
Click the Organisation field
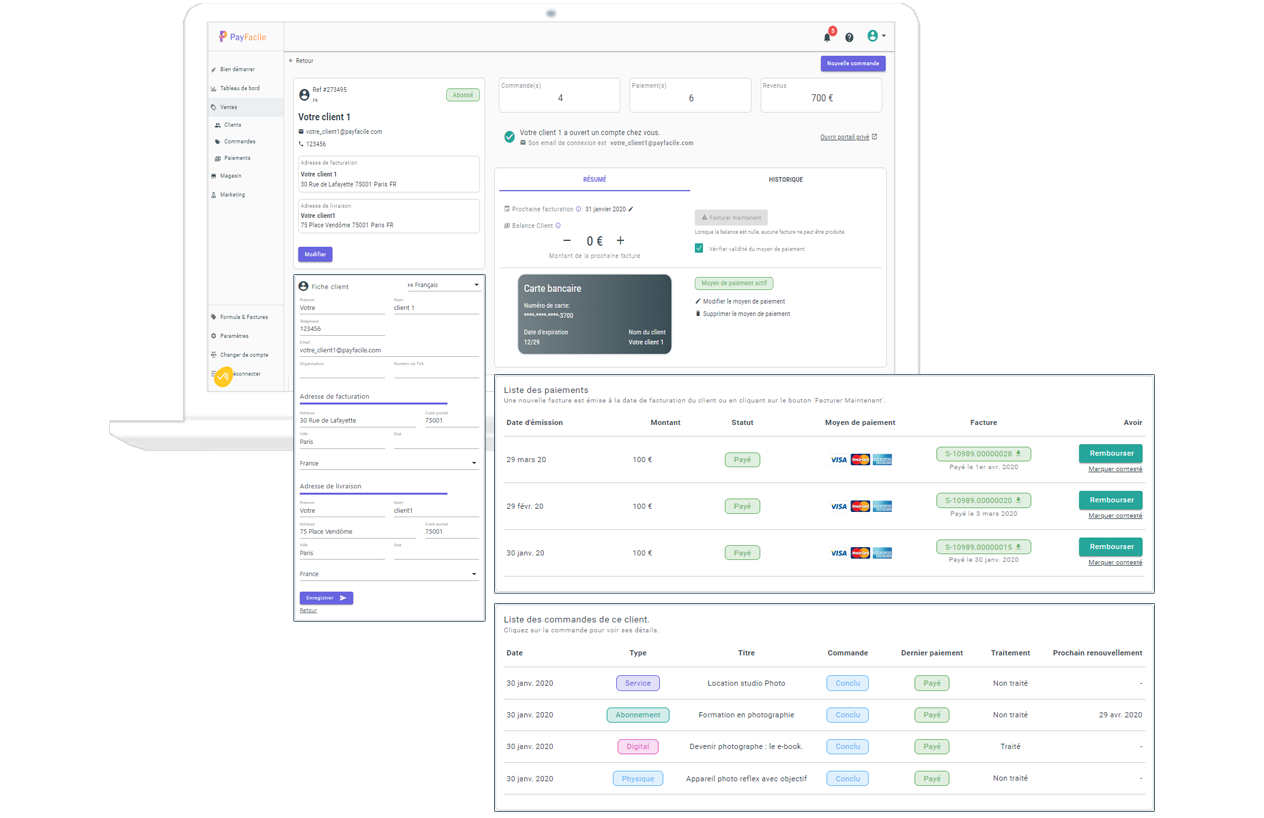[x=342, y=371]
